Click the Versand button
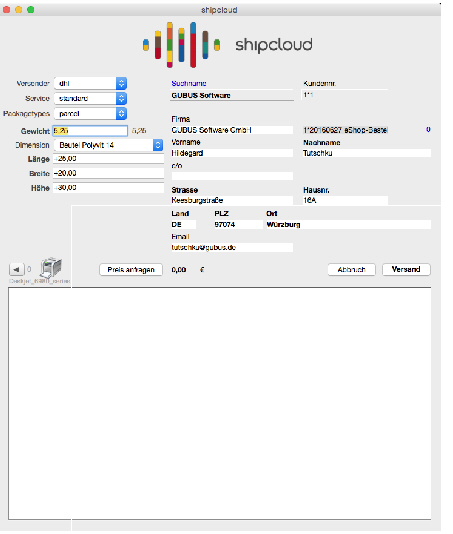 pos(406,269)
